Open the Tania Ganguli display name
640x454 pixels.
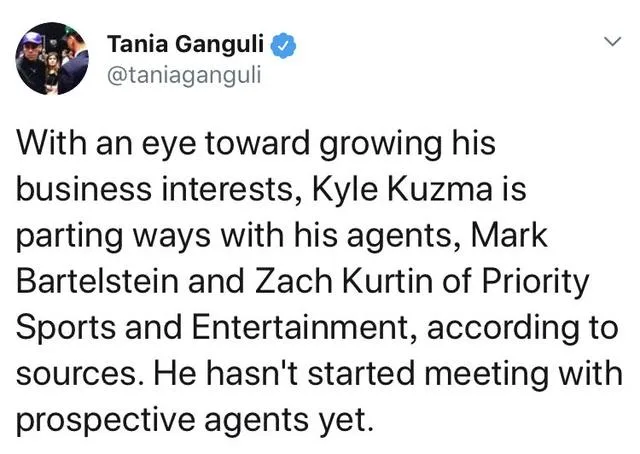pyautogui.click(x=185, y=44)
